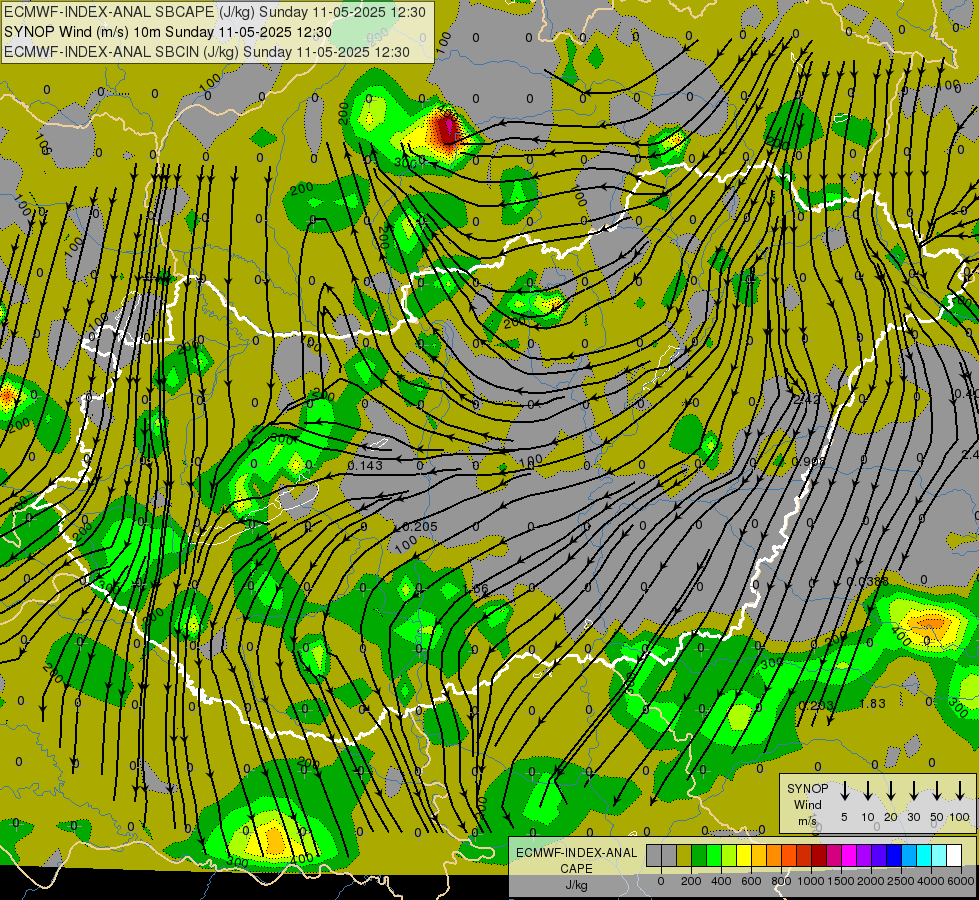The width and height of the screenshot is (979, 900).
Task: Click the wind legend label 100
Action: click(x=960, y=817)
